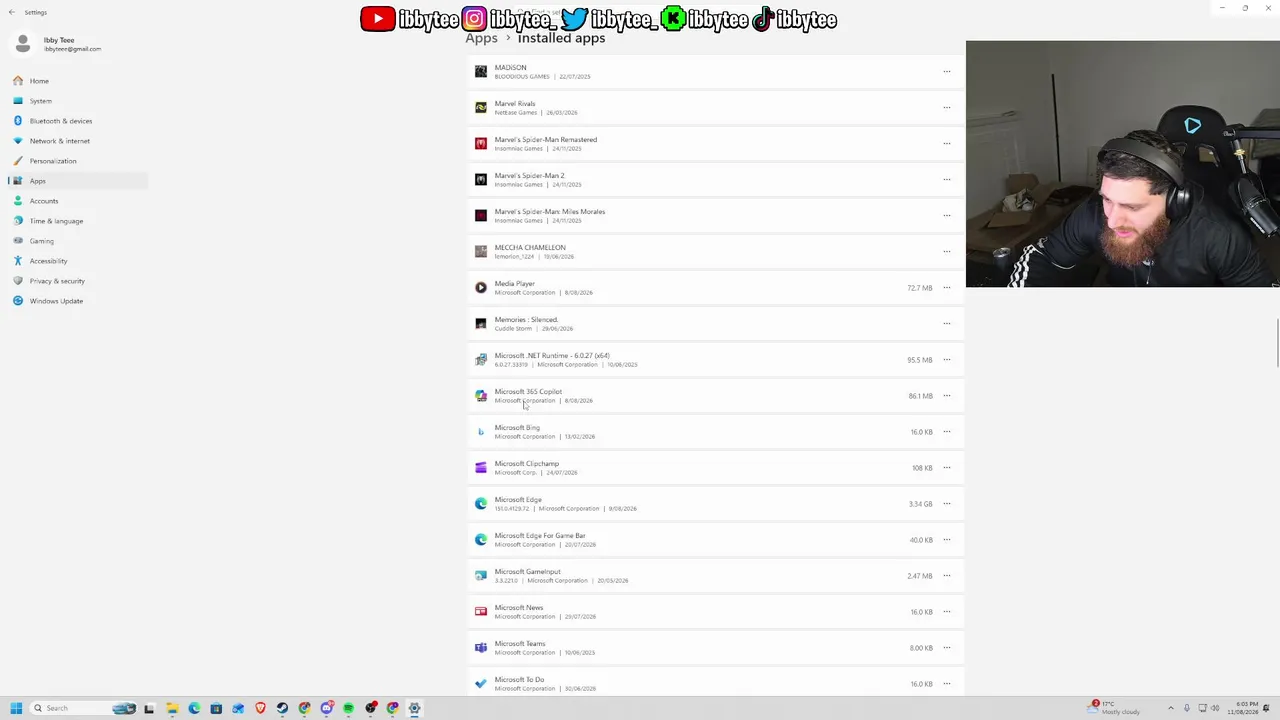Click the MECCHA CHAMELEON app name
Screen dimensions: 1280x720
(x=530, y=248)
